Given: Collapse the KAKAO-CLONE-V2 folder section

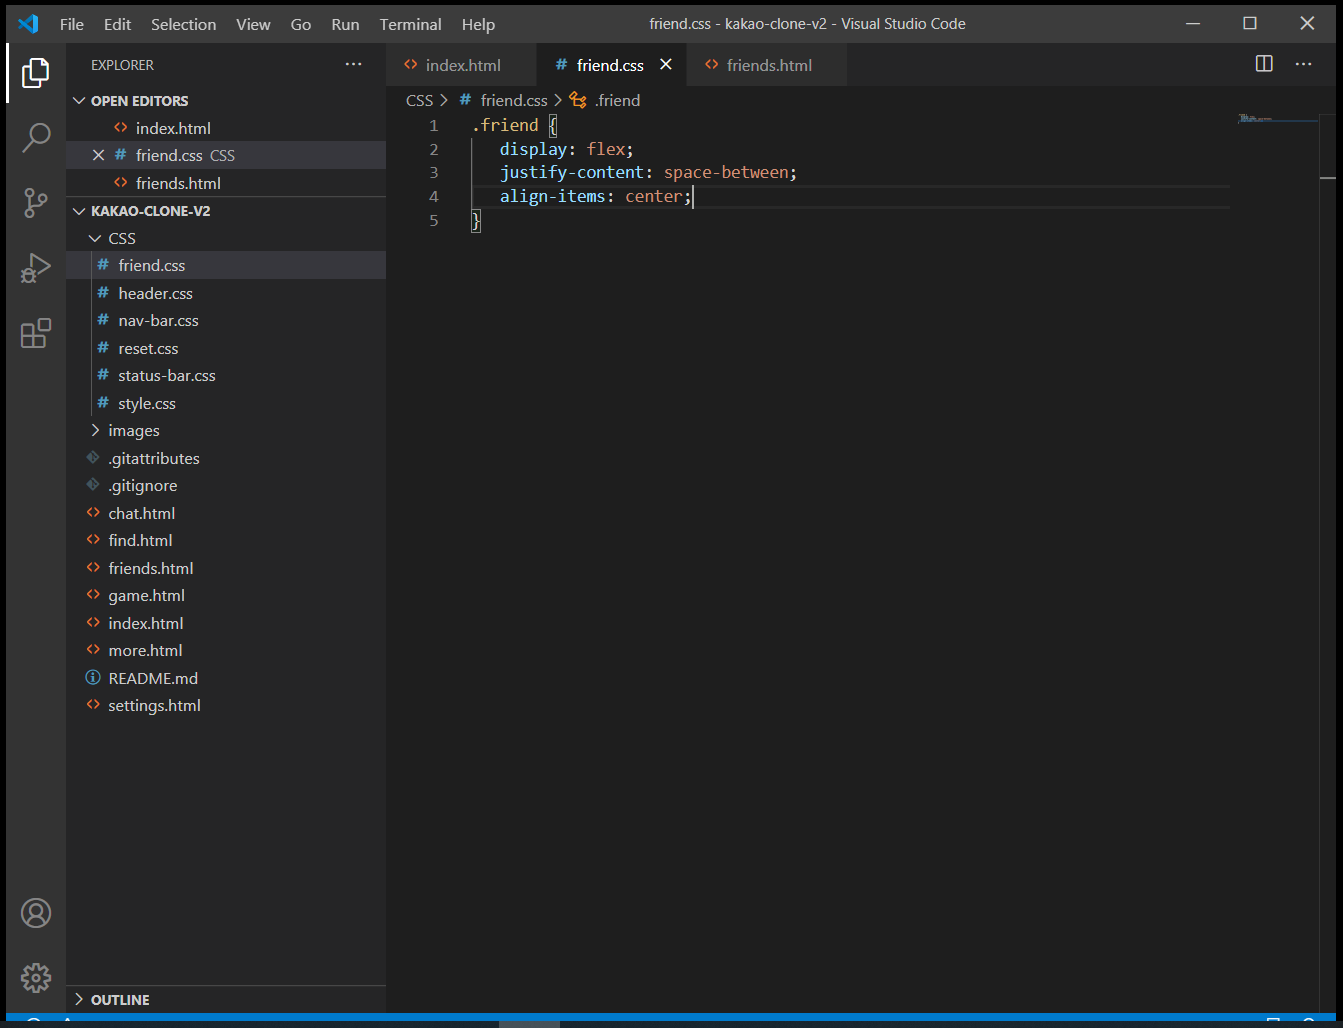Looking at the screenshot, I should (80, 211).
